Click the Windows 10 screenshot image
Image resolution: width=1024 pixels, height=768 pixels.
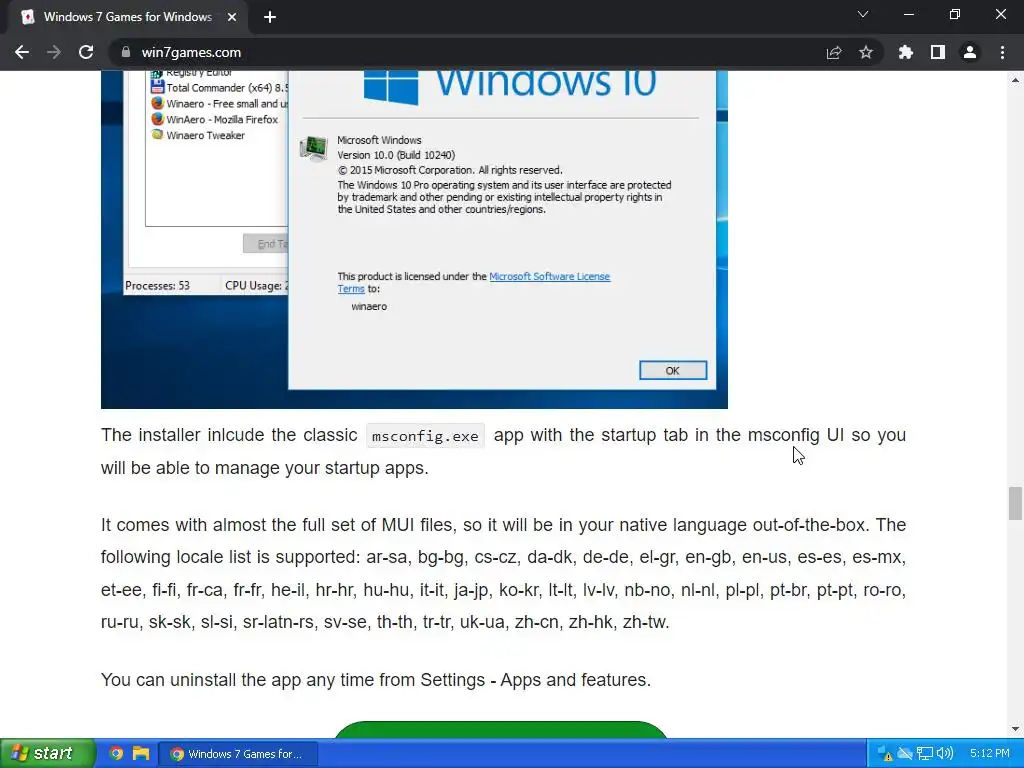[x=414, y=239]
